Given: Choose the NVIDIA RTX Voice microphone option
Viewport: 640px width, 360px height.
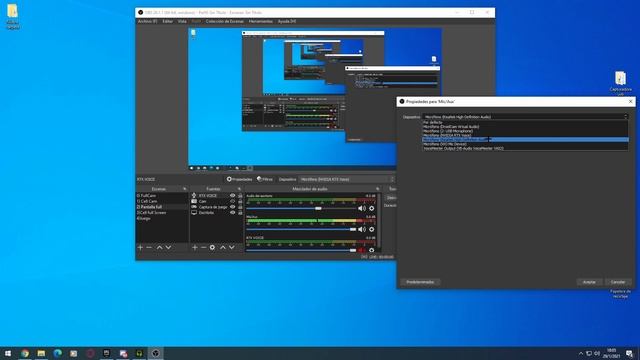Looking at the screenshot, I should pos(525,135).
